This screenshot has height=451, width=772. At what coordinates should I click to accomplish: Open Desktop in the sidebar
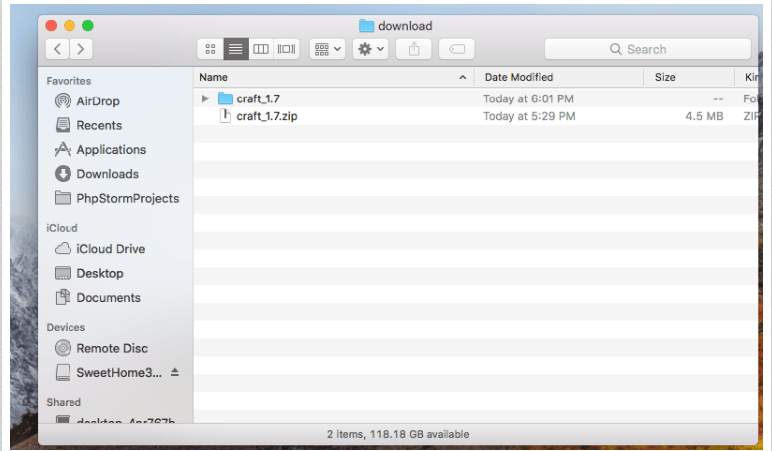click(x=99, y=273)
